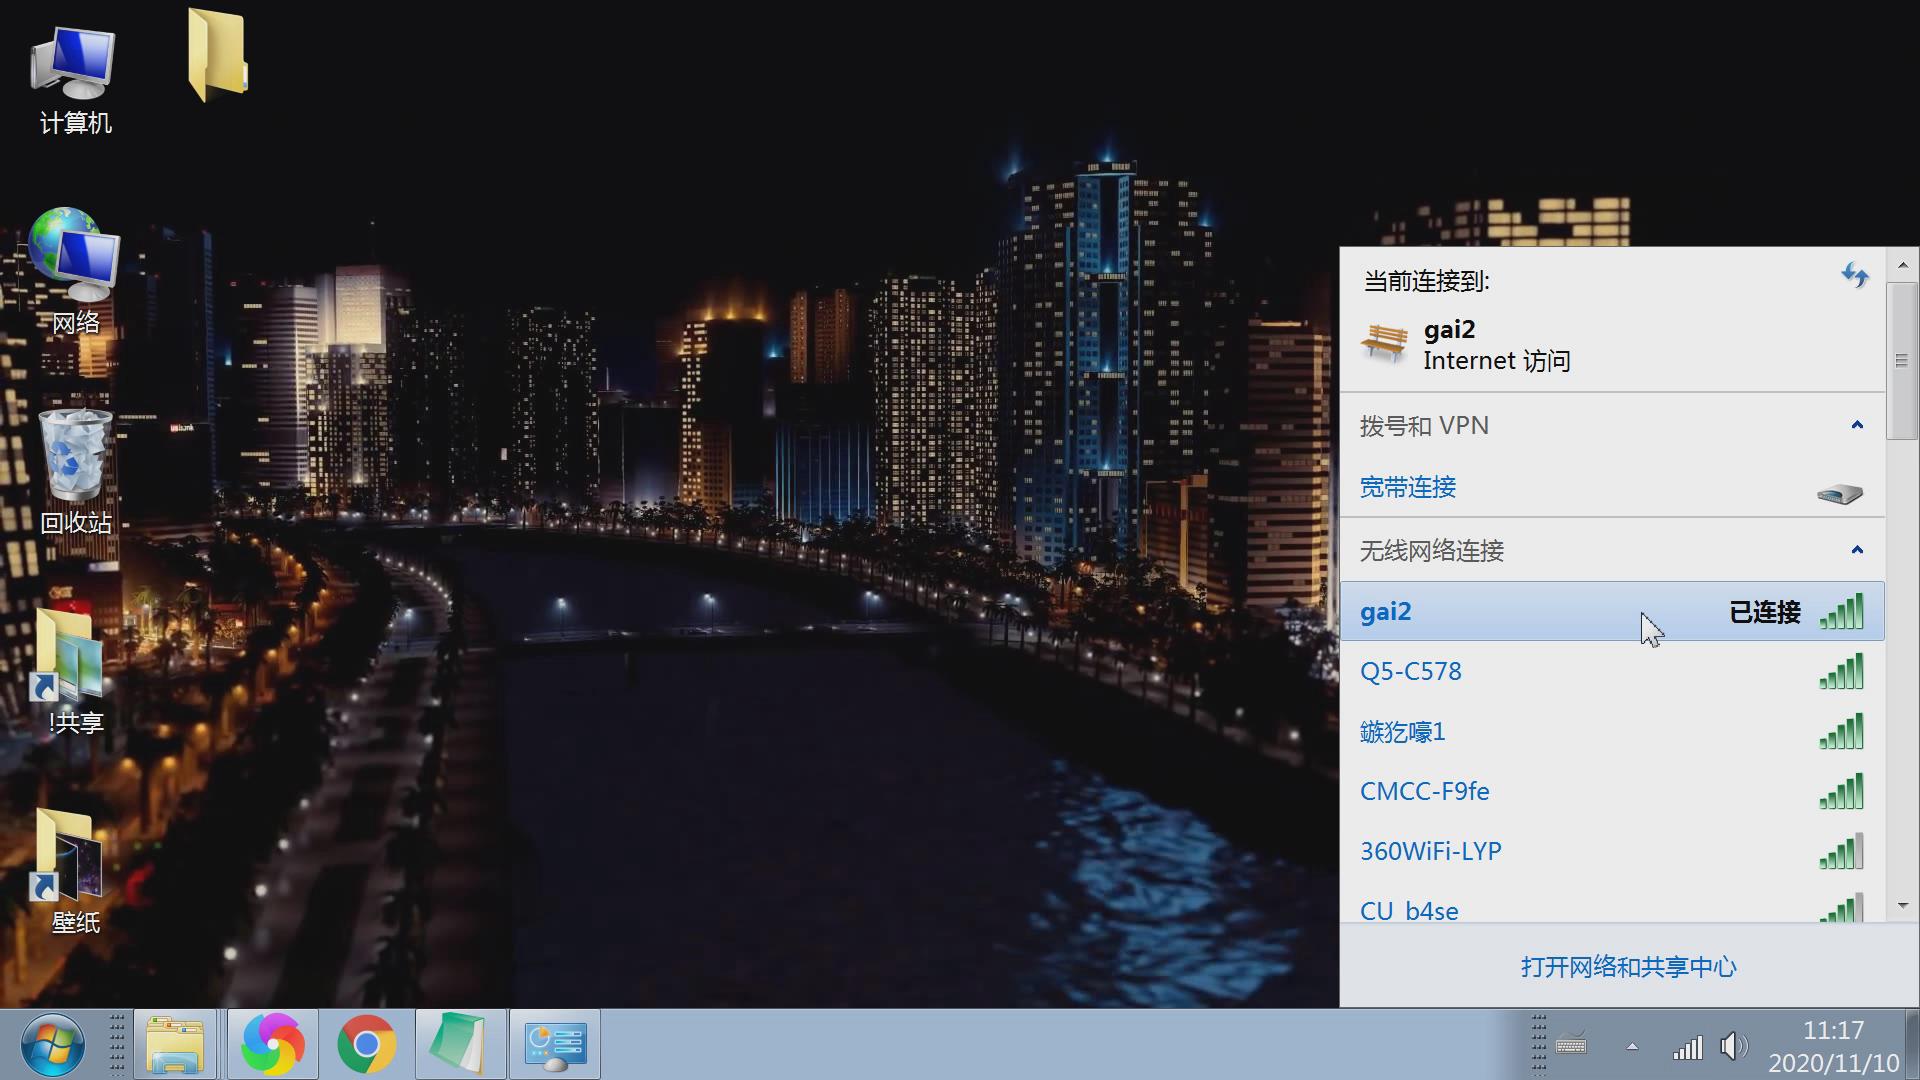1920x1080 pixels.
Task: Collapse the wireless network connections section
Action: point(1857,550)
